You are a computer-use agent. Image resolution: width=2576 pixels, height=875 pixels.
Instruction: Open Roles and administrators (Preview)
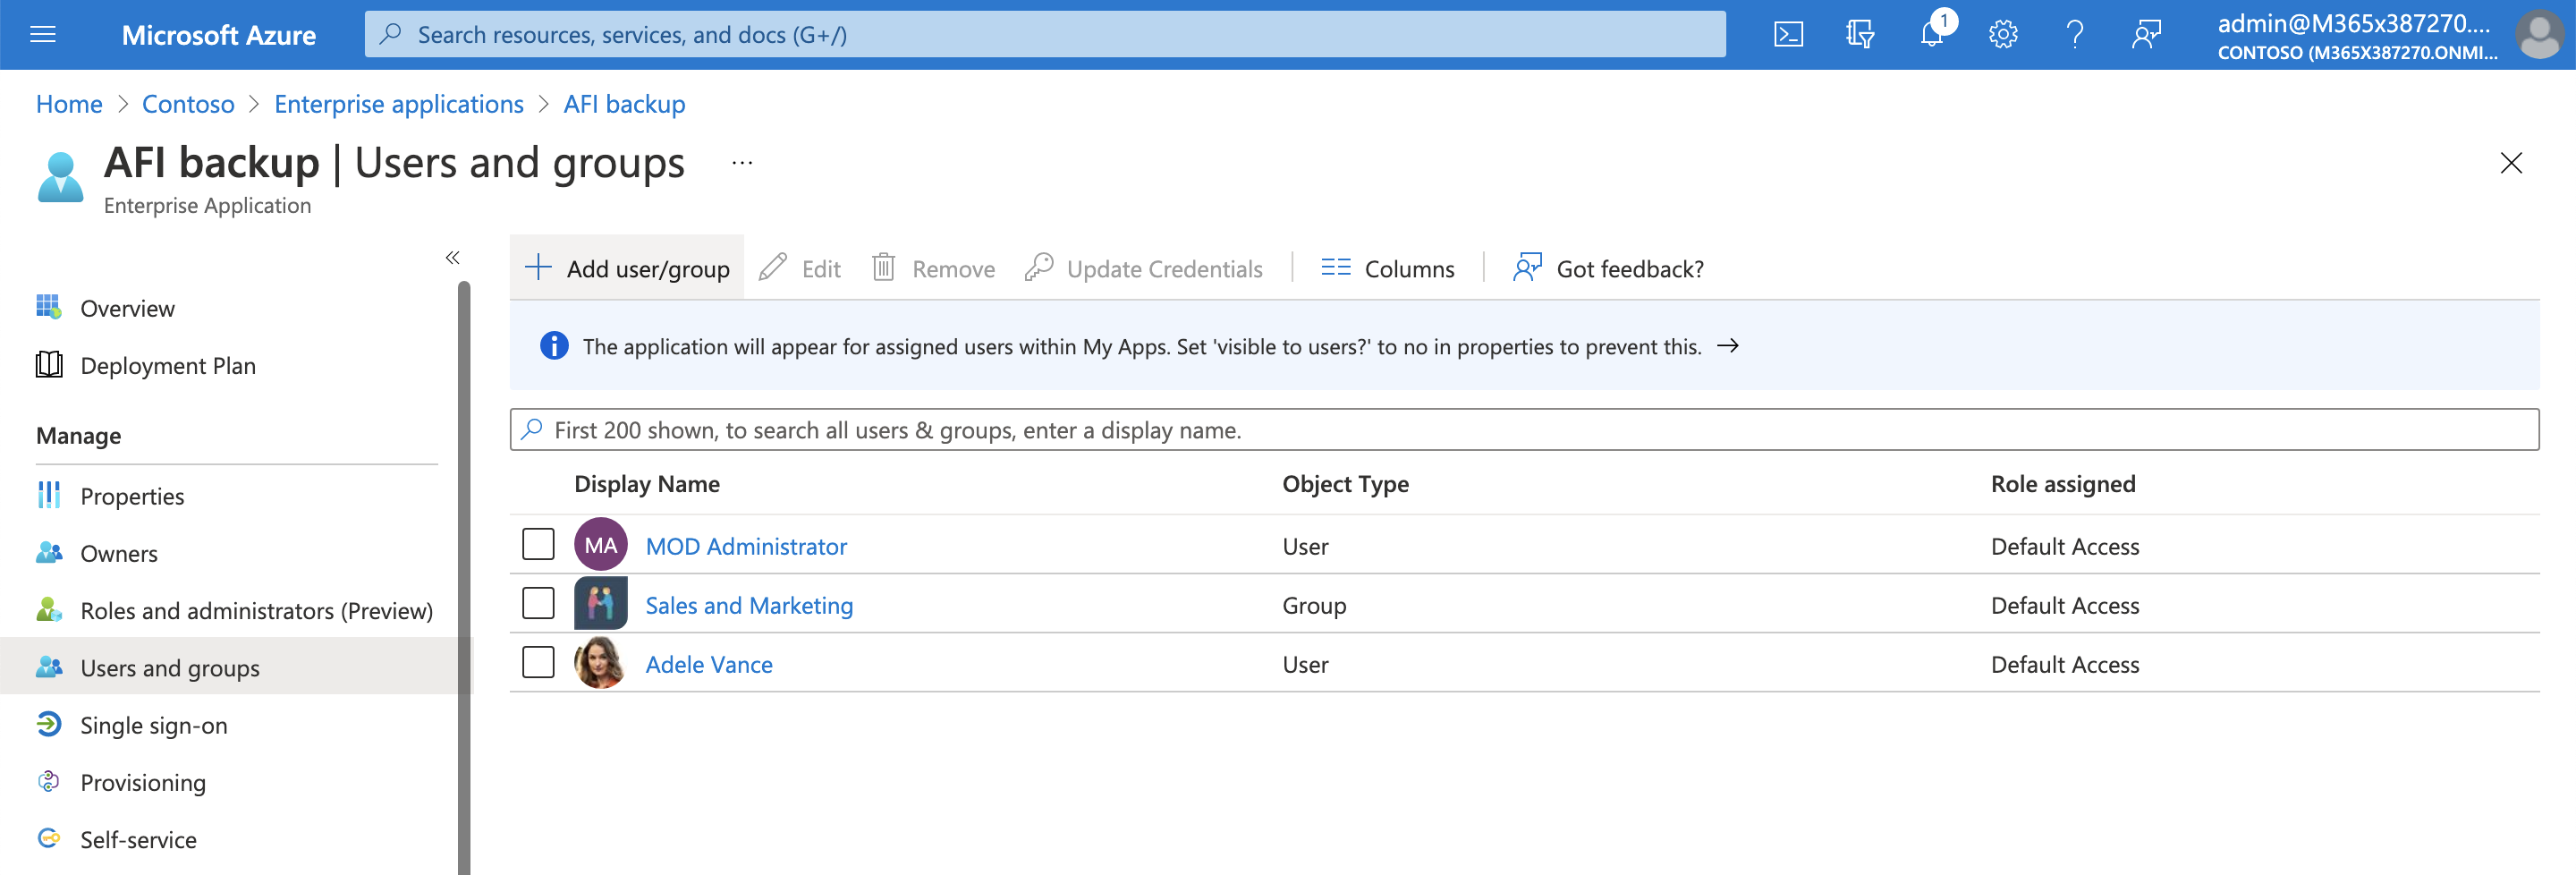point(256,611)
